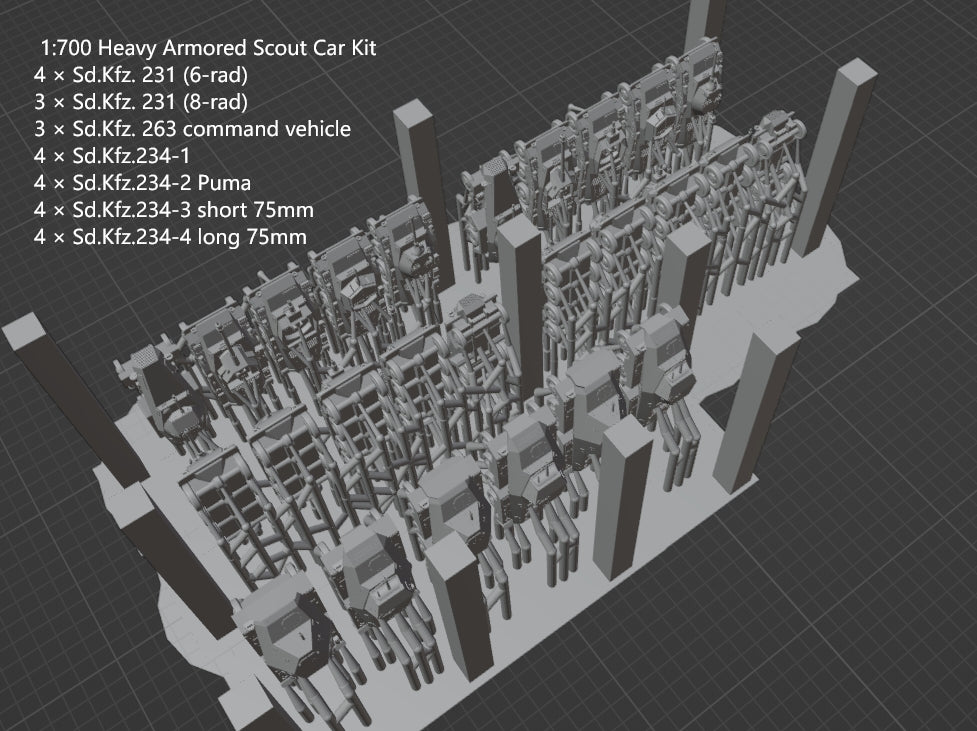Click the "Sd.Kfz. 263 command vehicle" line
The image size is (977, 731).
coord(192,129)
